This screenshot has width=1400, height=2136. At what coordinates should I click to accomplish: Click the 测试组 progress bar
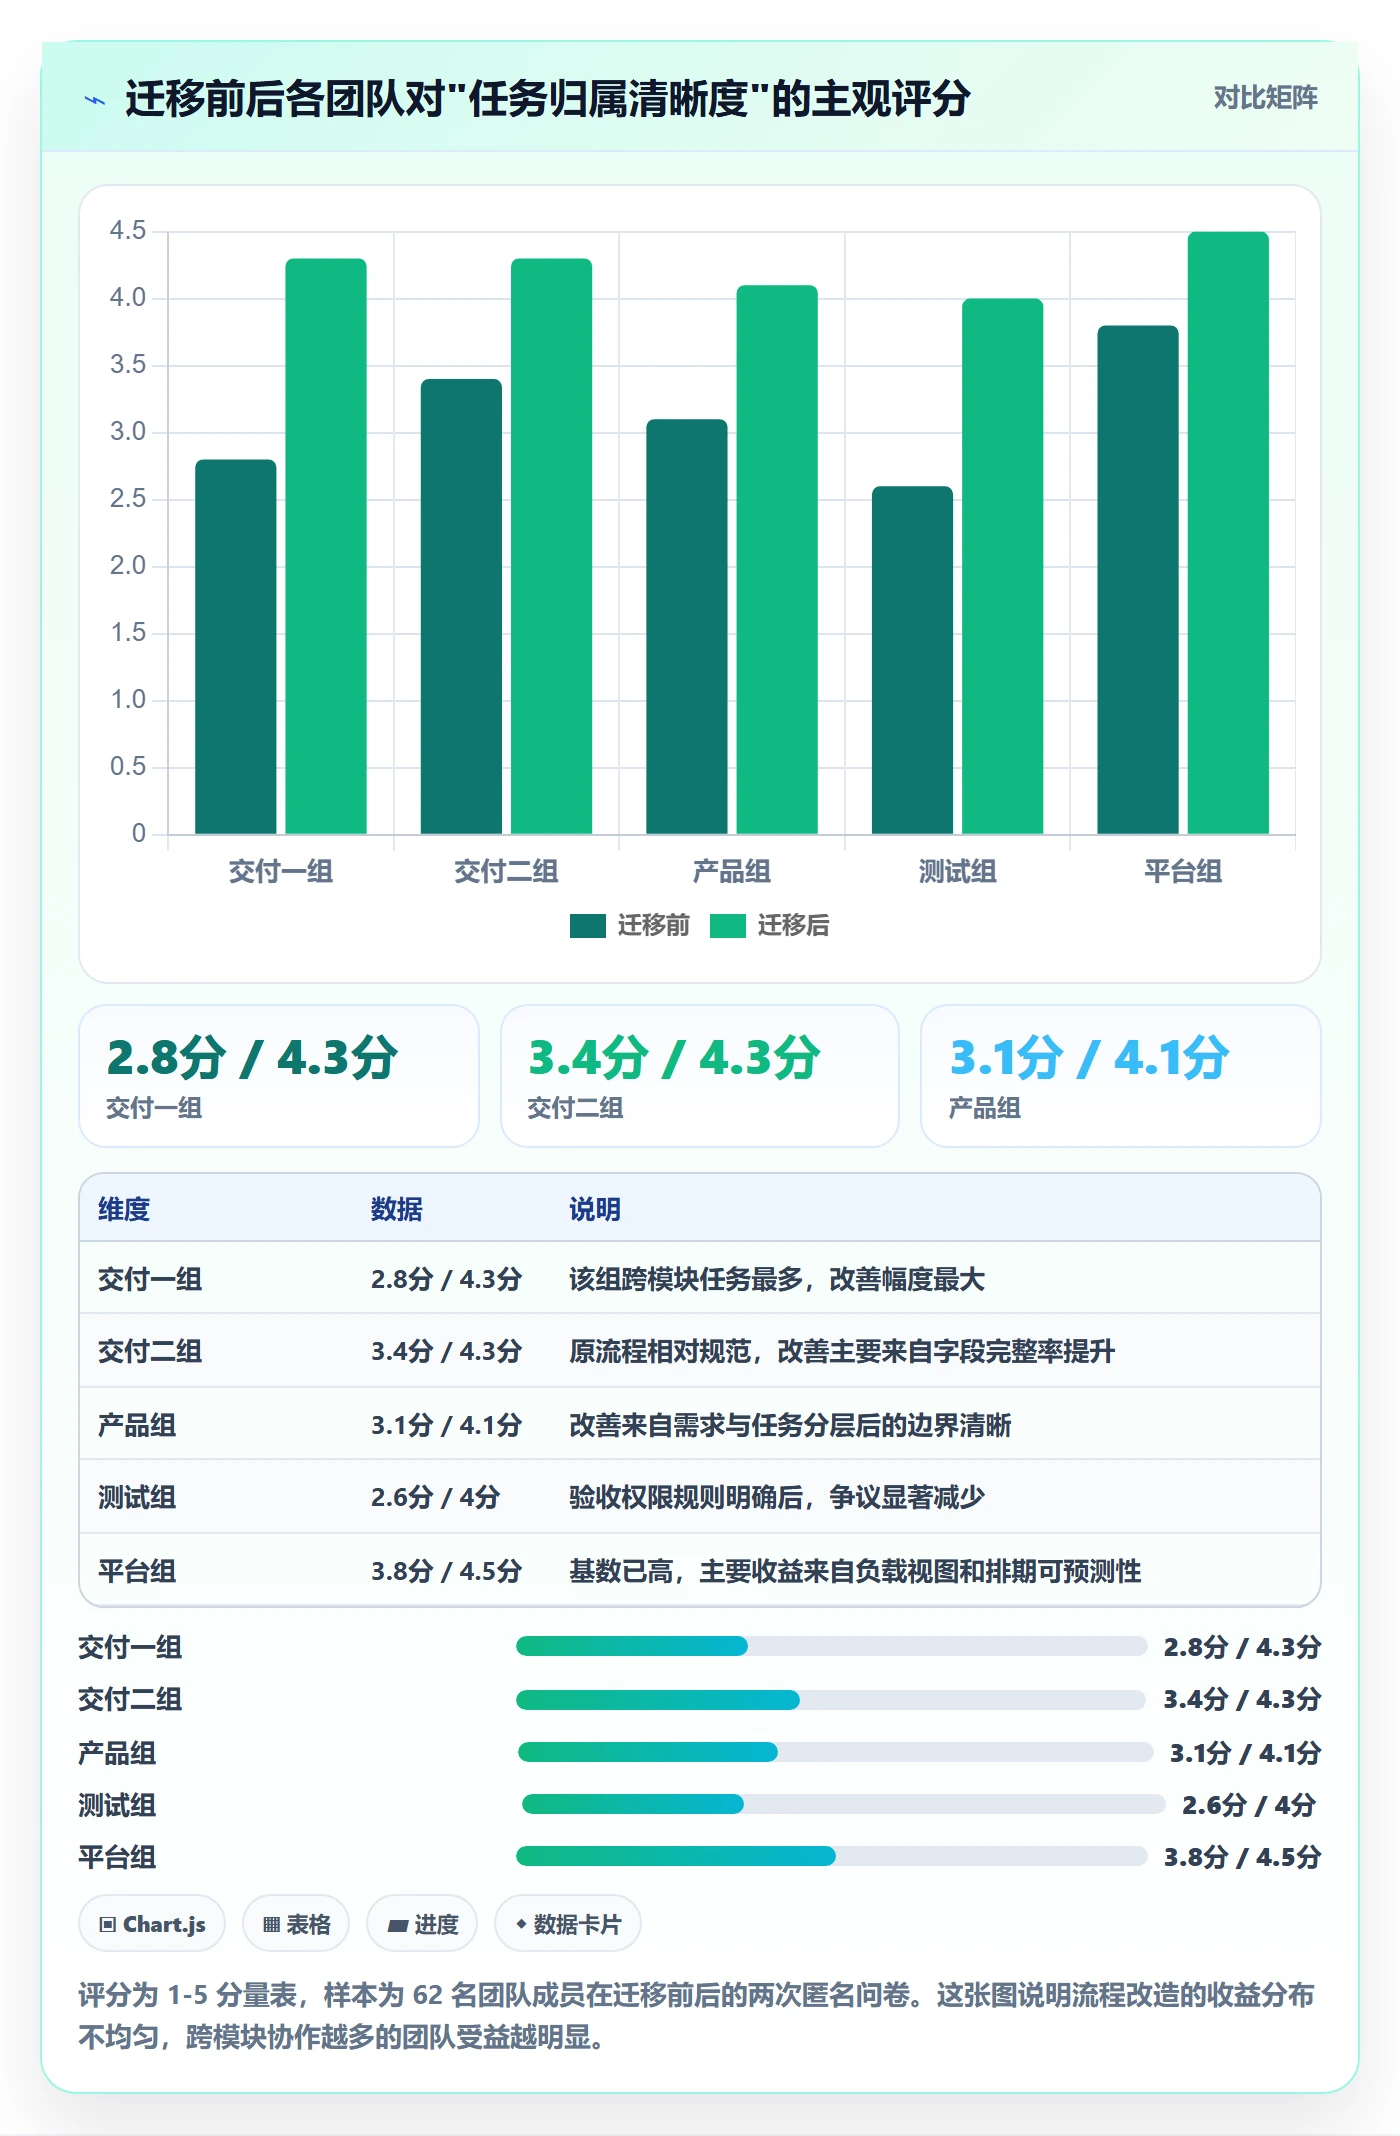844,1804
